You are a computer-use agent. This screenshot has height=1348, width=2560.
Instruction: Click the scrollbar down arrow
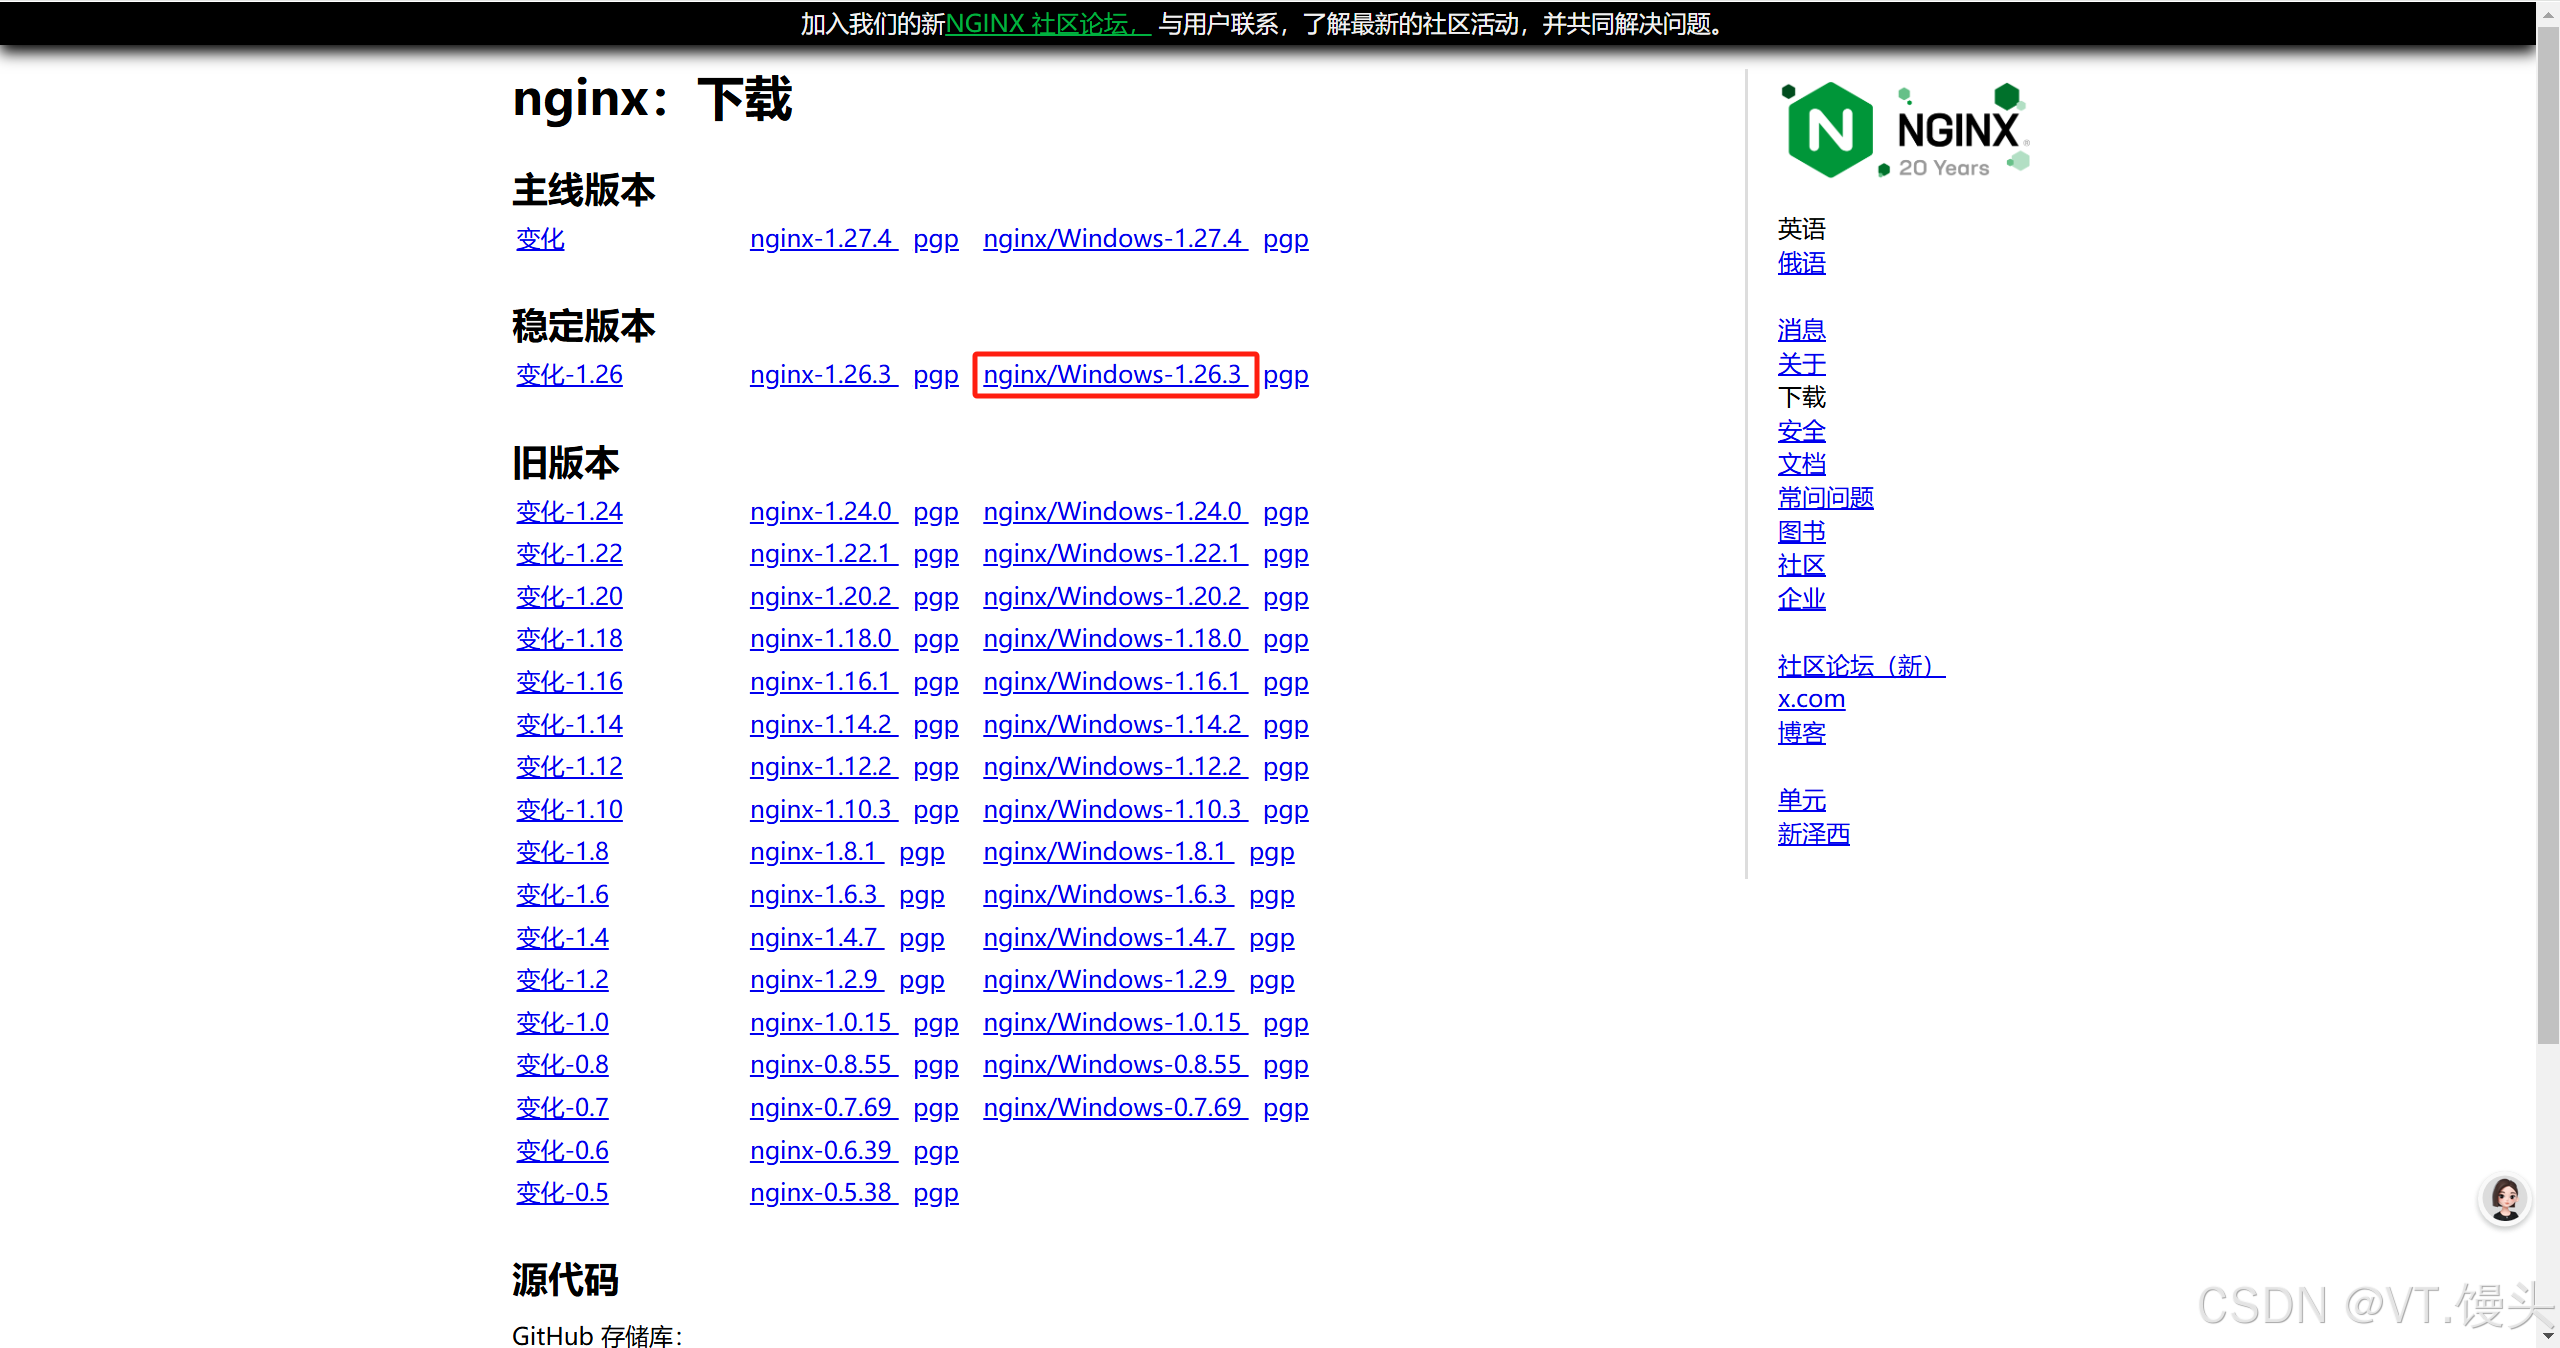(2548, 1337)
